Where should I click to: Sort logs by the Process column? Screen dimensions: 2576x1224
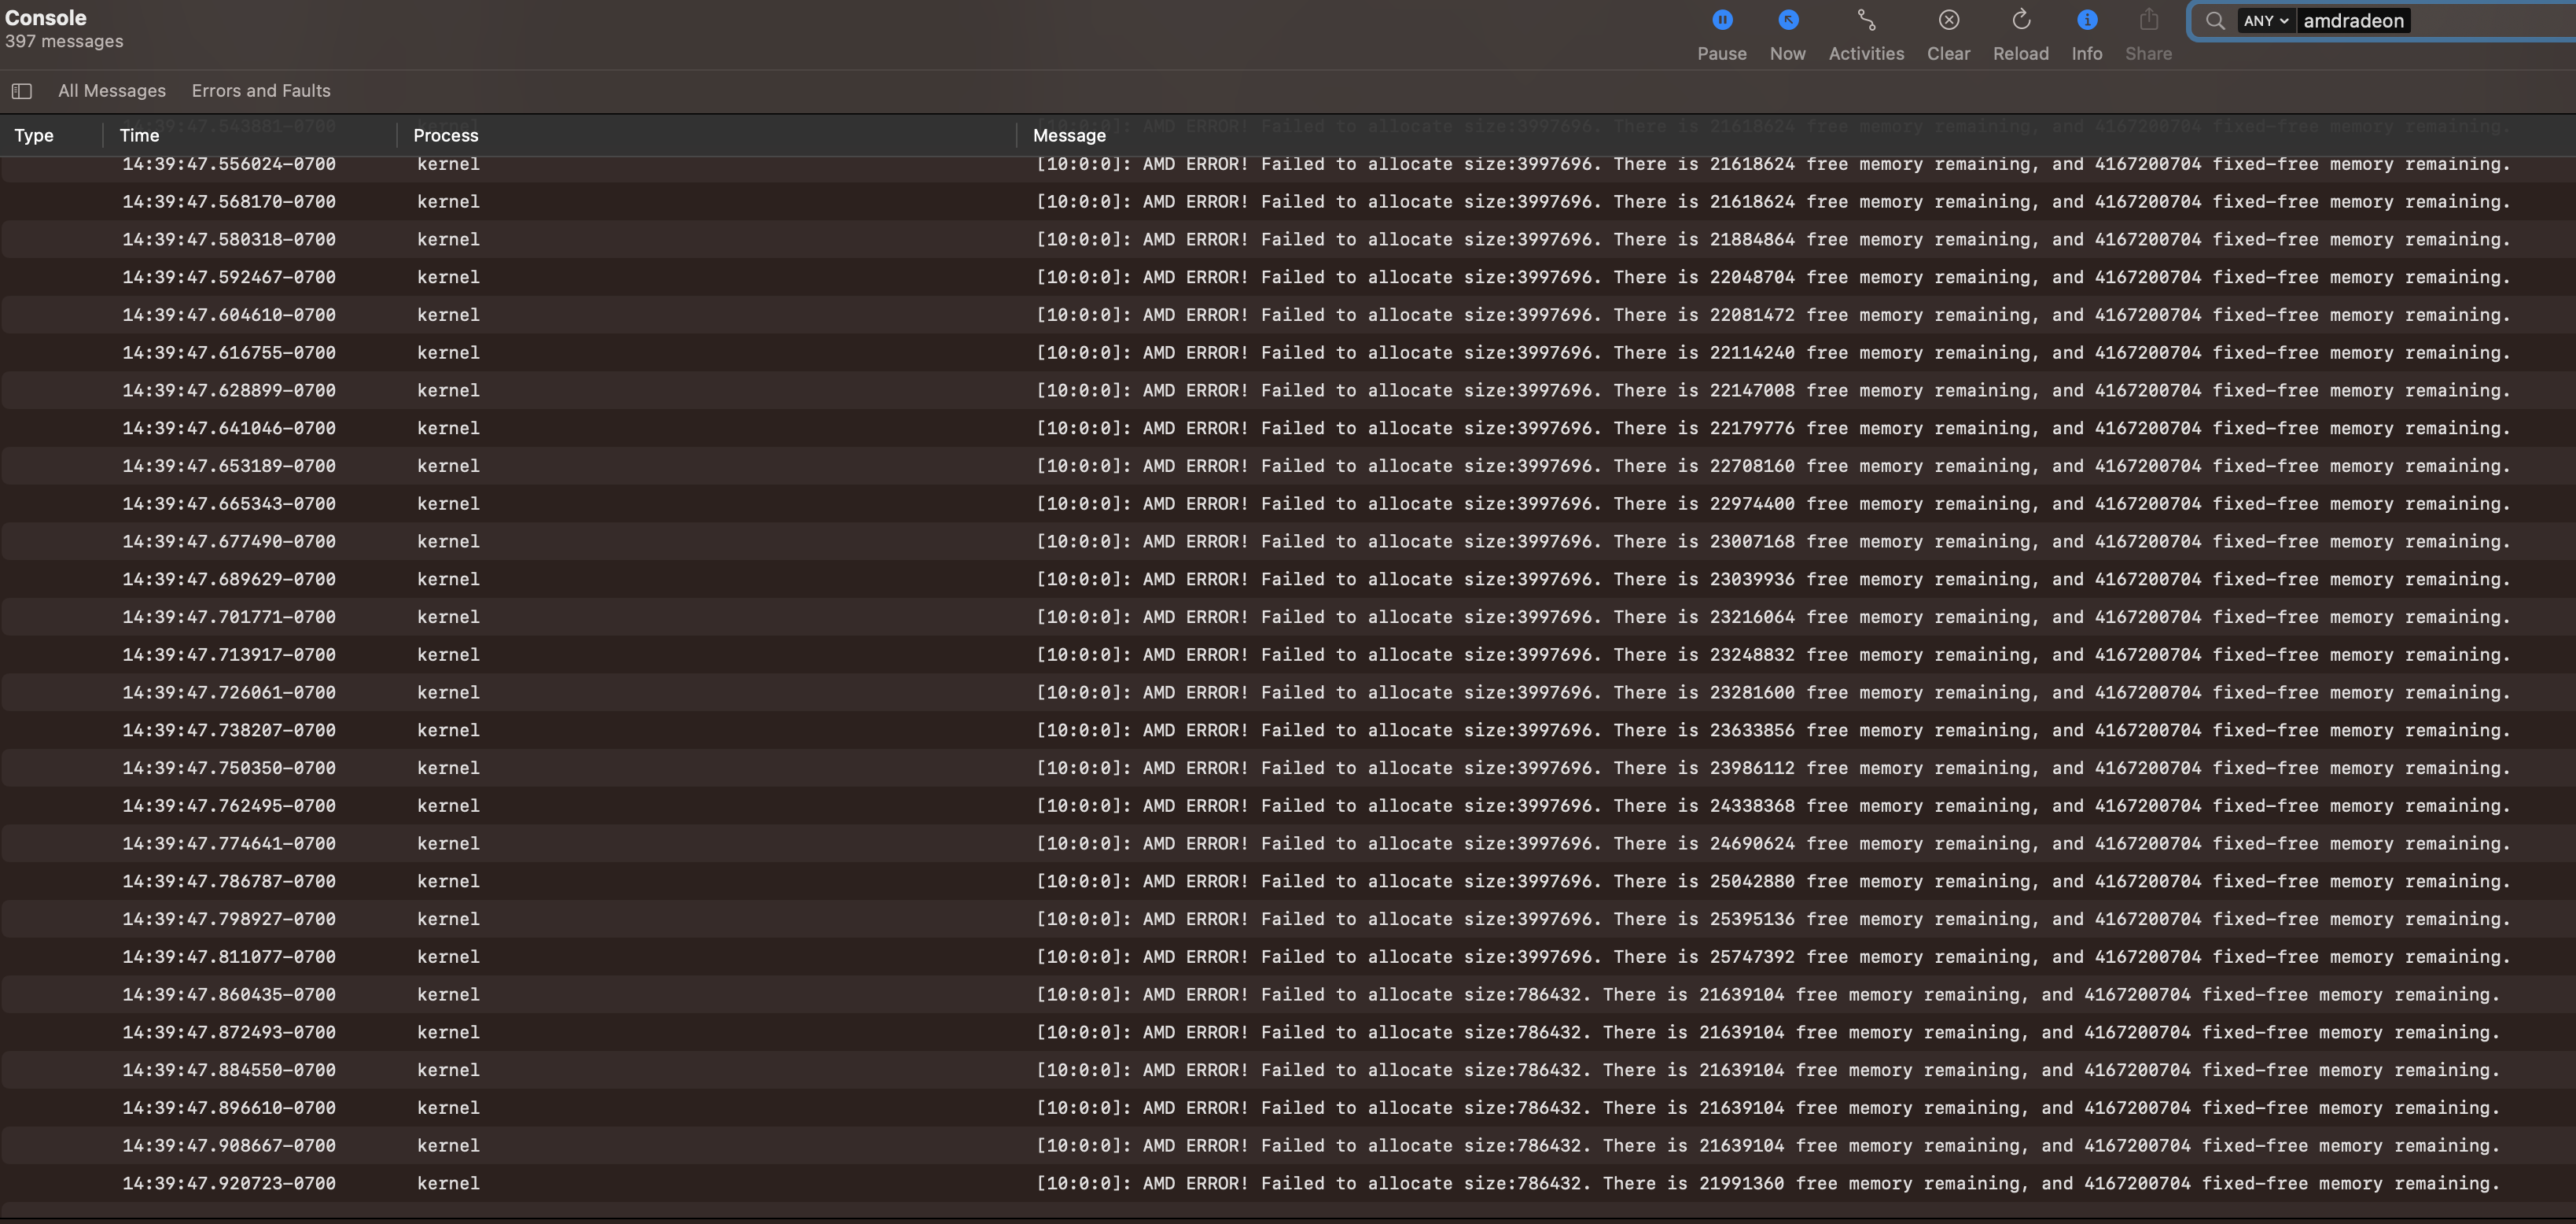click(x=447, y=135)
